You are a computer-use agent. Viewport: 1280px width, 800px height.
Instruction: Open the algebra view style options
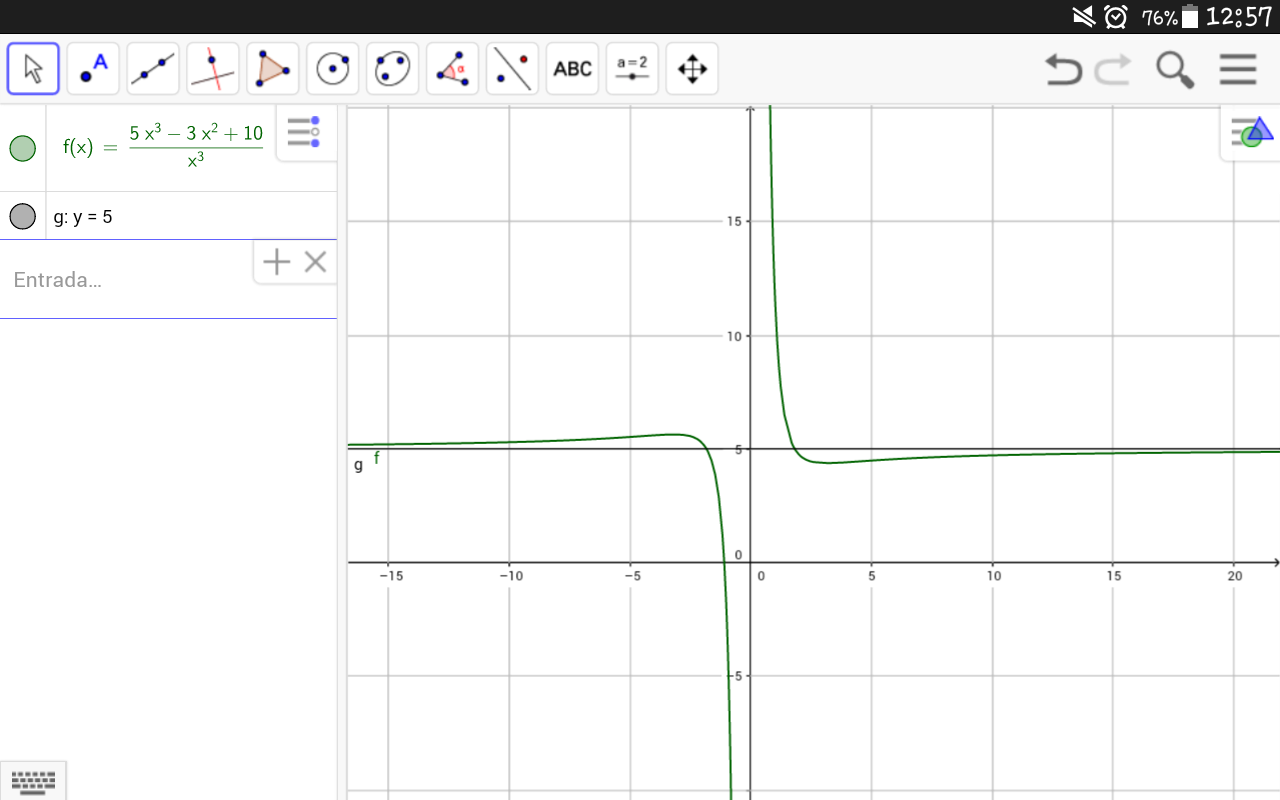(303, 132)
